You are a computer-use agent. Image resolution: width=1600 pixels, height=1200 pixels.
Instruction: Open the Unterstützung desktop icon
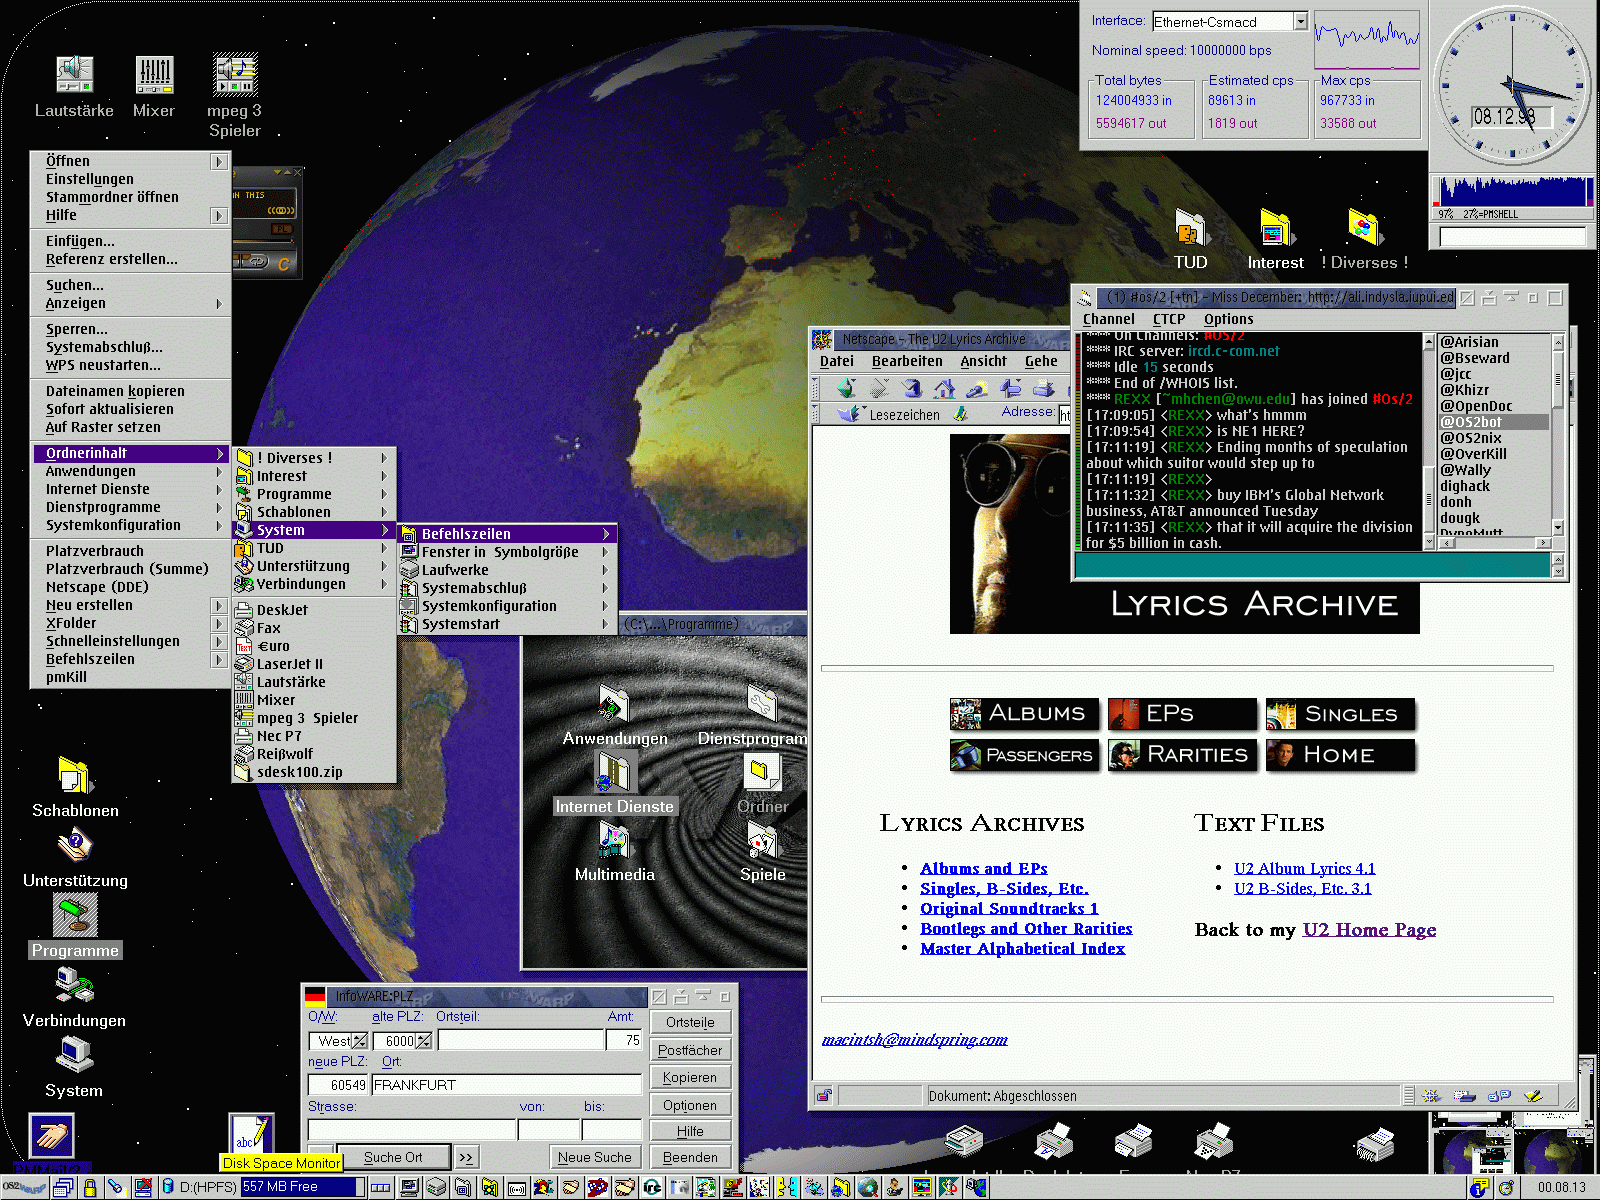tap(75, 847)
